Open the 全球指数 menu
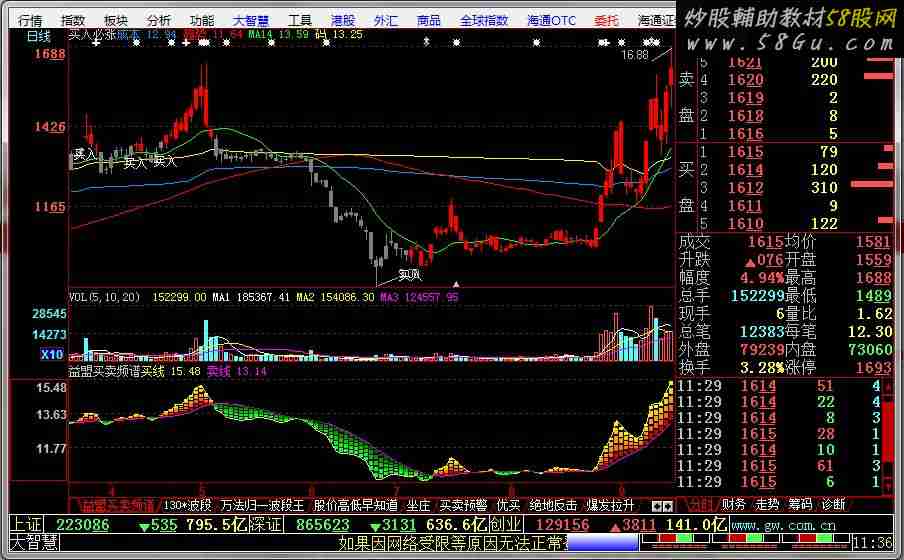 tap(484, 21)
